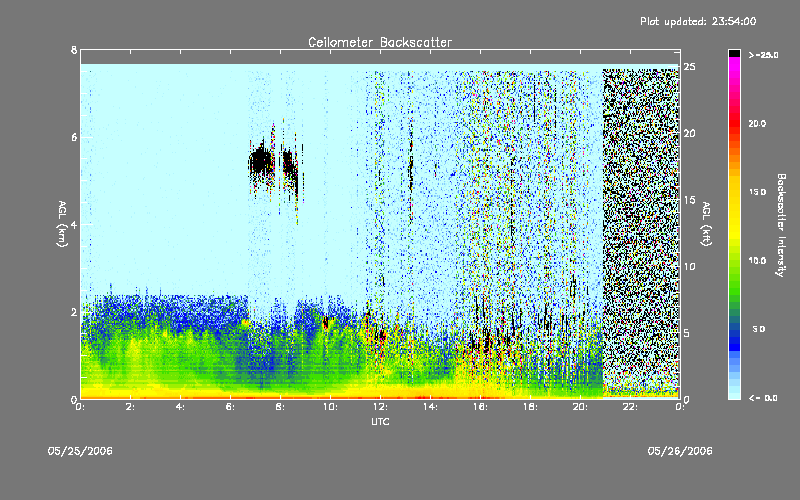Click the '8' km tick on left axis
This screenshot has width=800, height=500.
[74, 50]
